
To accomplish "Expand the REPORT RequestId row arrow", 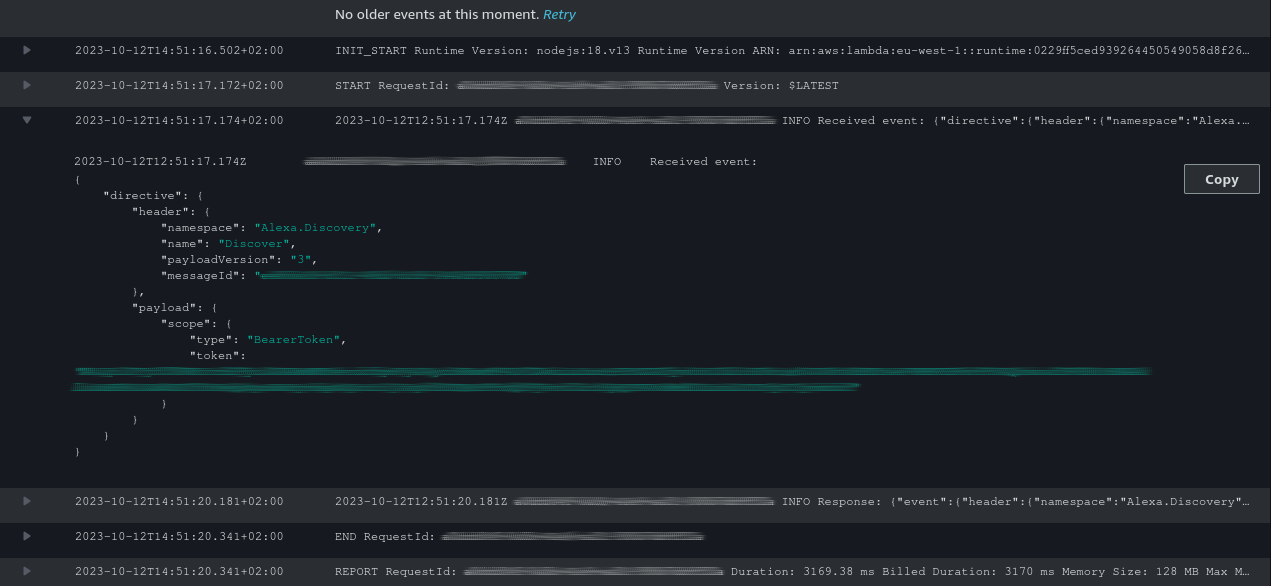I will coord(27,571).
